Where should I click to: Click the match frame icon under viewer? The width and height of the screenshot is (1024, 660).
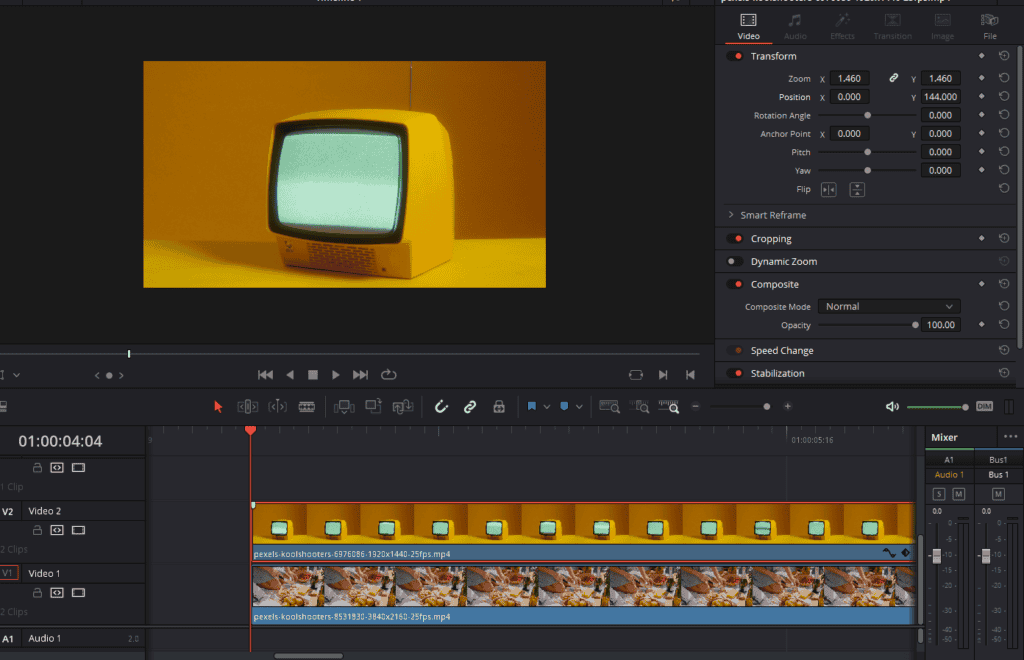[x=635, y=375]
